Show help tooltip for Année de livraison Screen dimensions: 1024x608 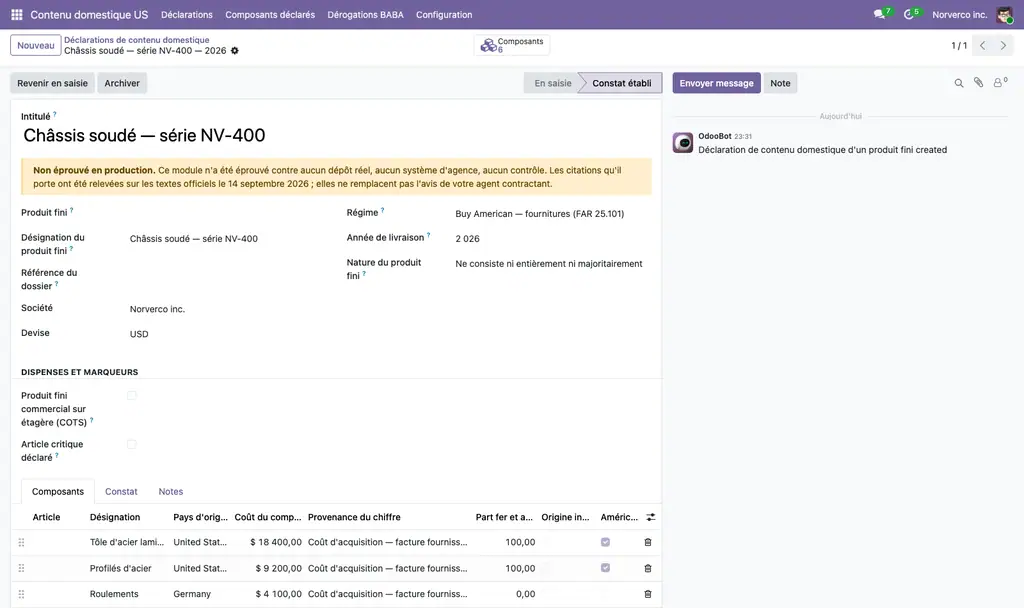[428, 235]
